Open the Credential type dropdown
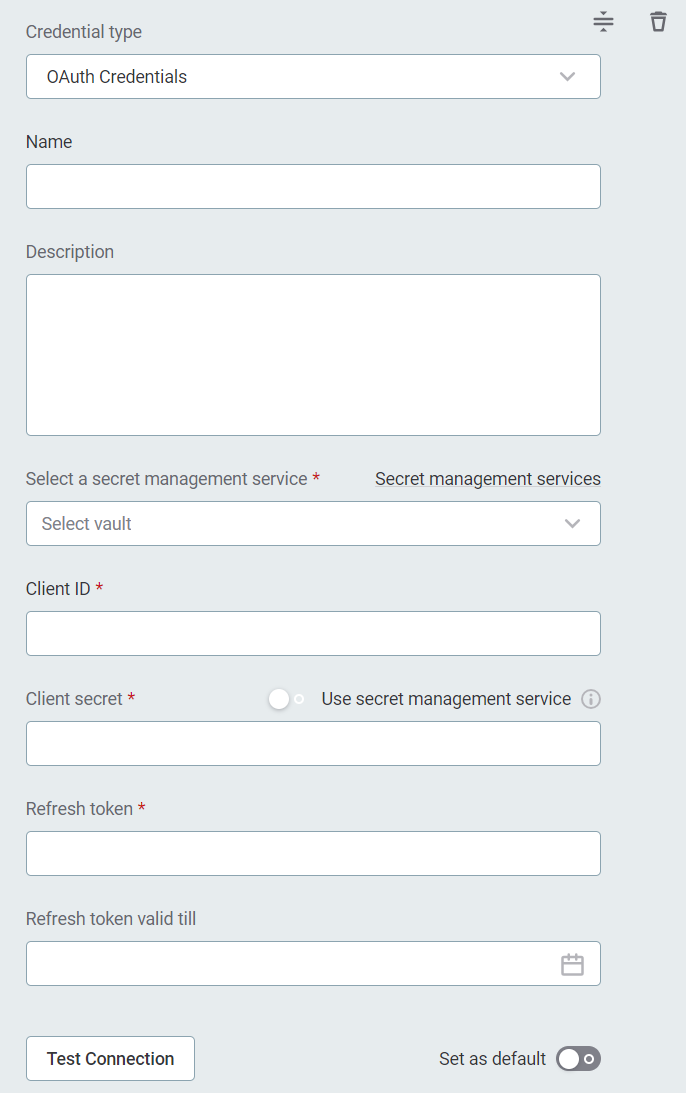 tap(313, 76)
